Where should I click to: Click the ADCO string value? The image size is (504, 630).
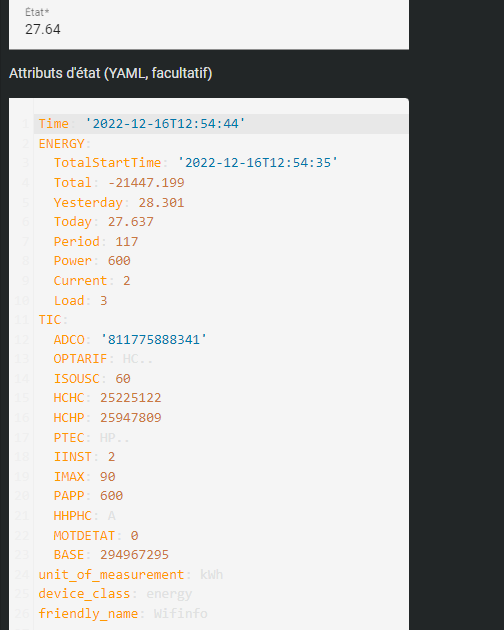tap(154, 340)
